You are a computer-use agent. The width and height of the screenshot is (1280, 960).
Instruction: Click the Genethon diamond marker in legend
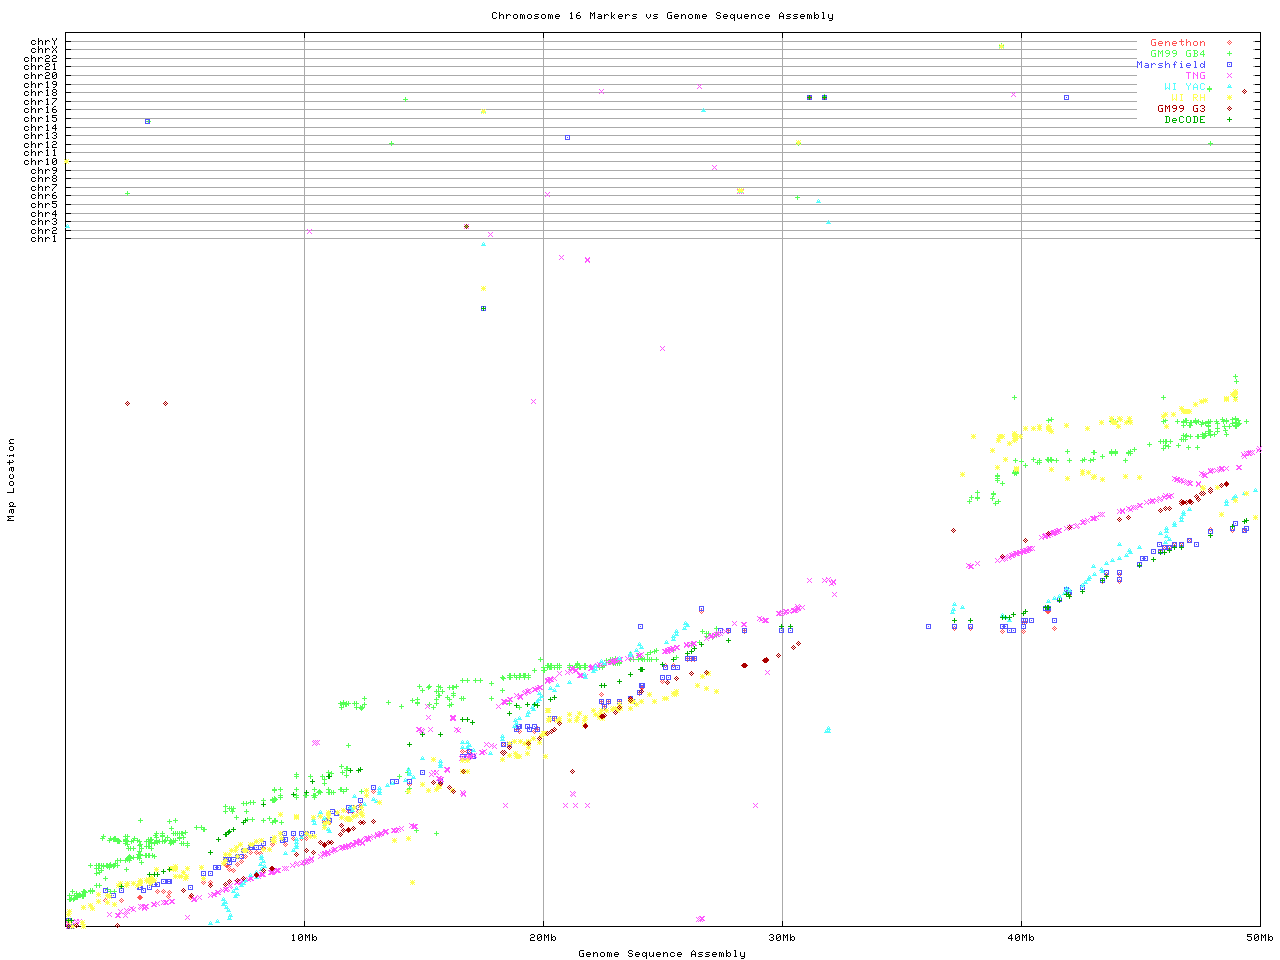click(1229, 43)
